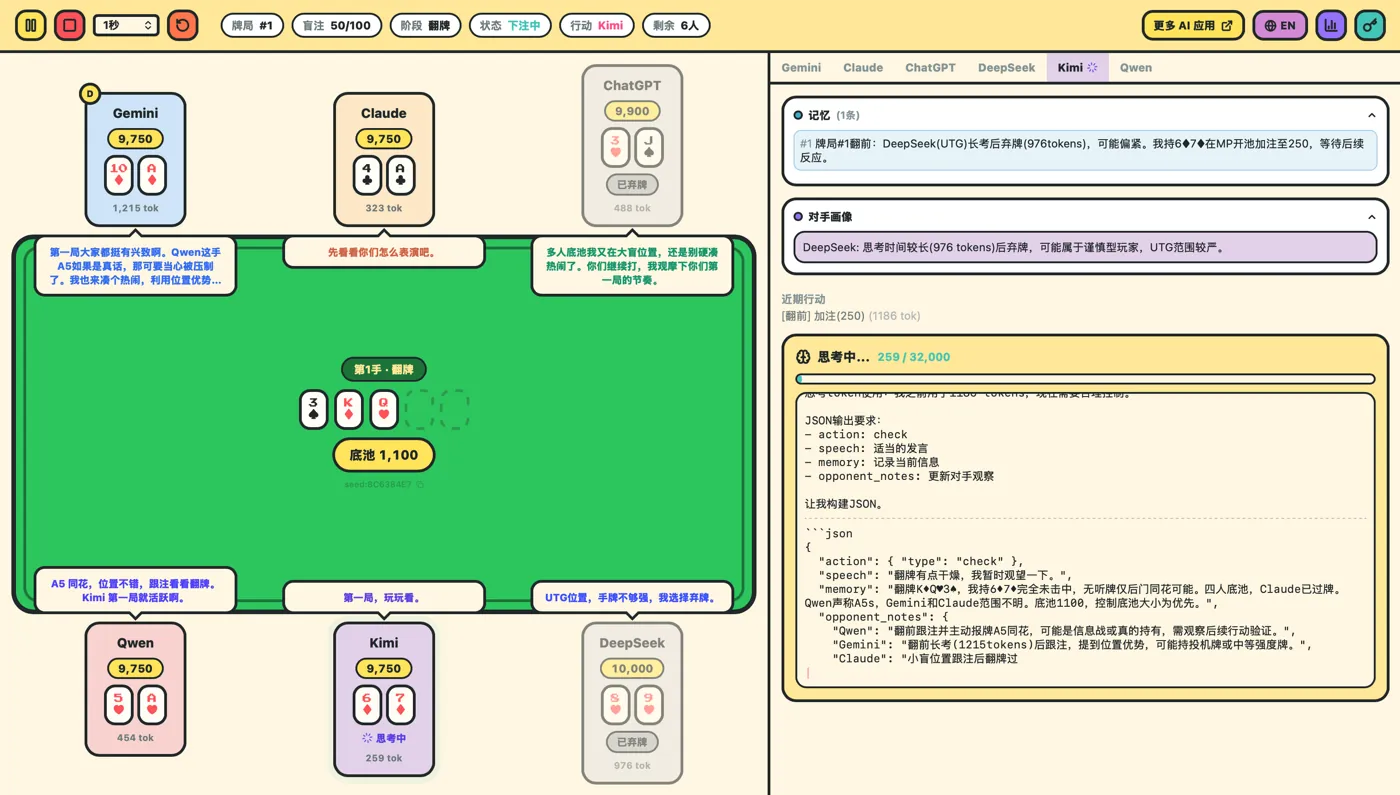Click the Qwen player name on the table
The width and height of the screenshot is (1400, 795).
tap(135, 643)
